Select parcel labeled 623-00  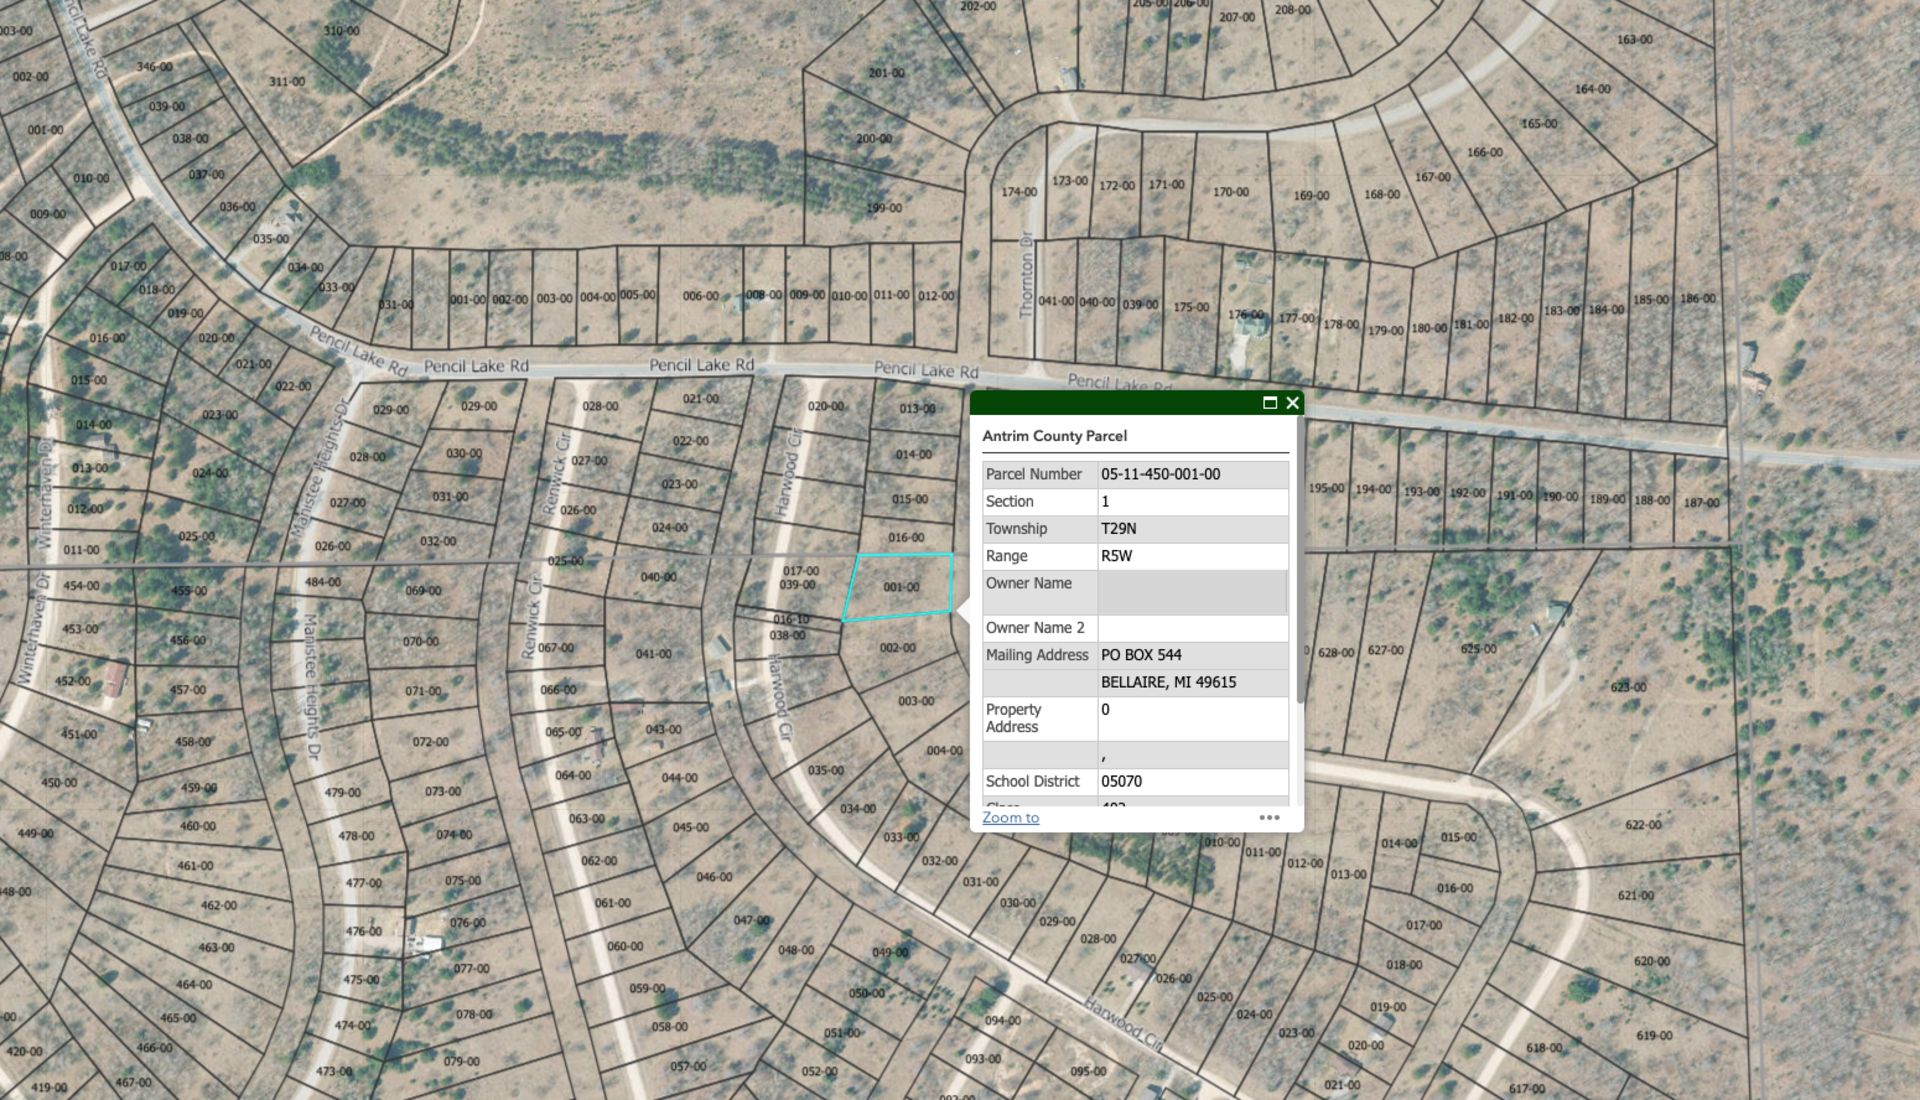click(1628, 687)
